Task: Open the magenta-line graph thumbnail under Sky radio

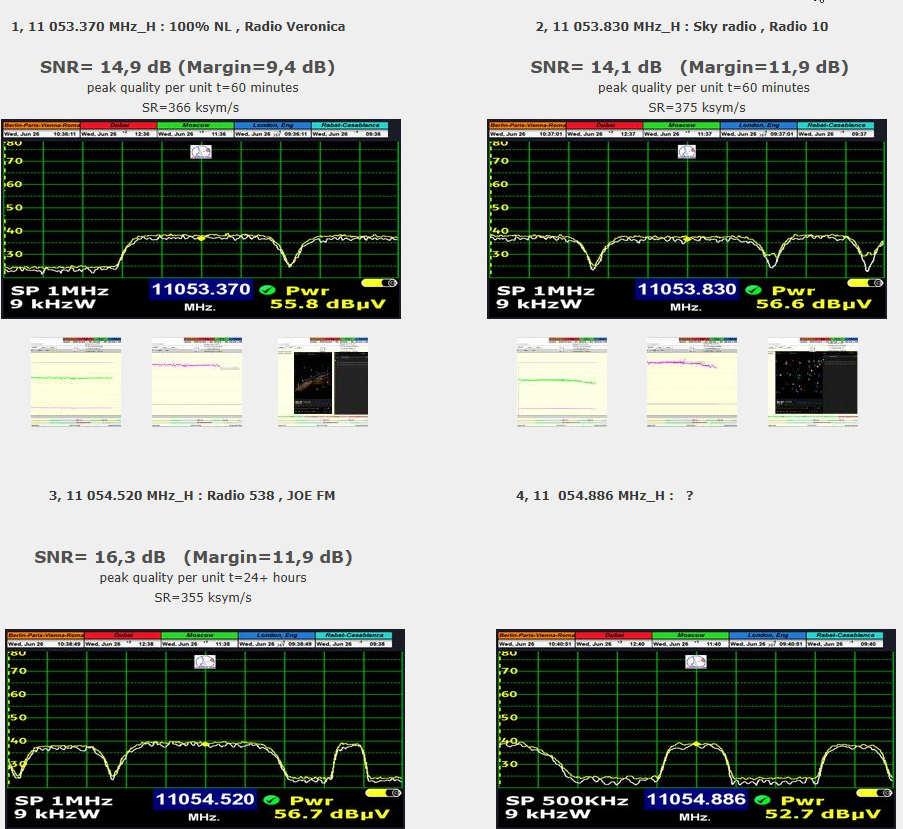Action: pyautogui.click(x=683, y=383)
